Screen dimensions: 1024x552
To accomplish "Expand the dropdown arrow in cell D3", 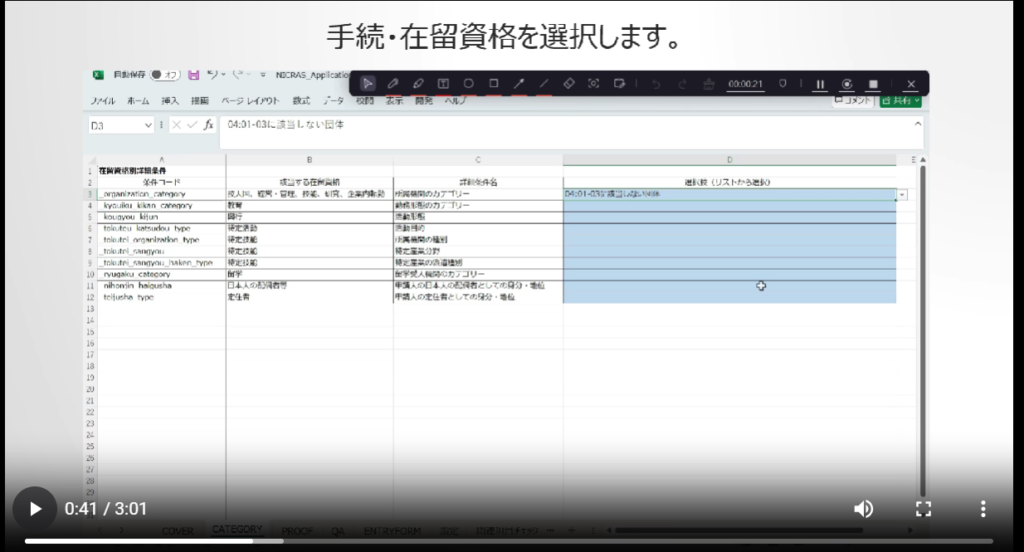I will (903, 195).
